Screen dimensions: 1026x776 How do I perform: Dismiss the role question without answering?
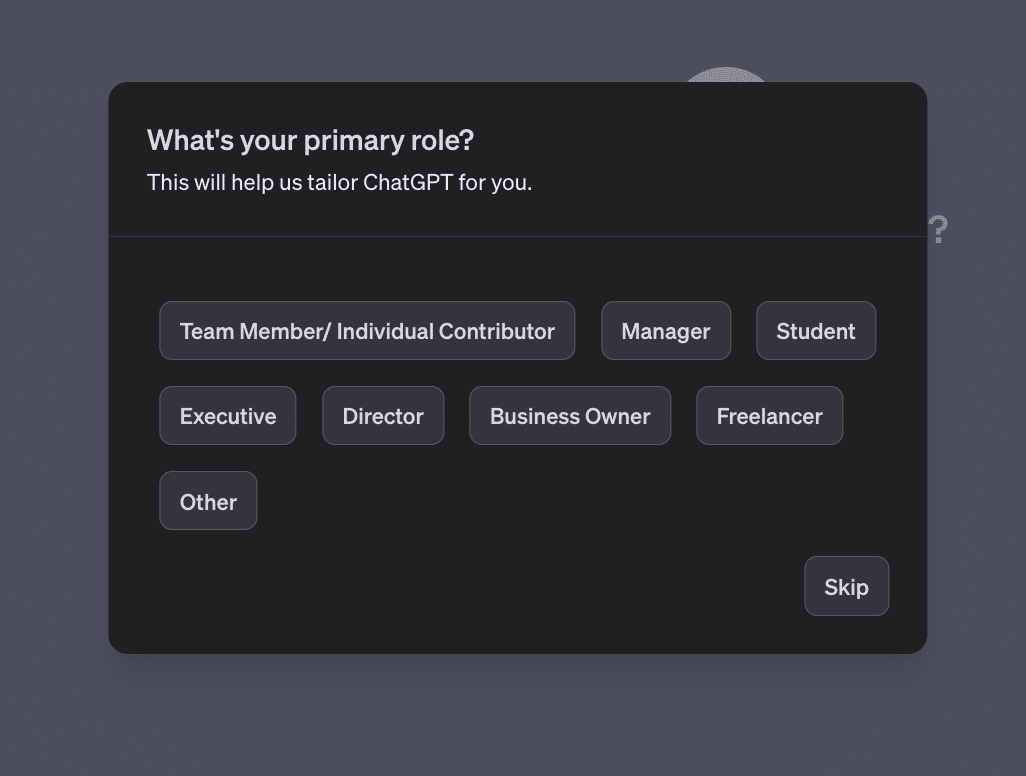point(846,587)
